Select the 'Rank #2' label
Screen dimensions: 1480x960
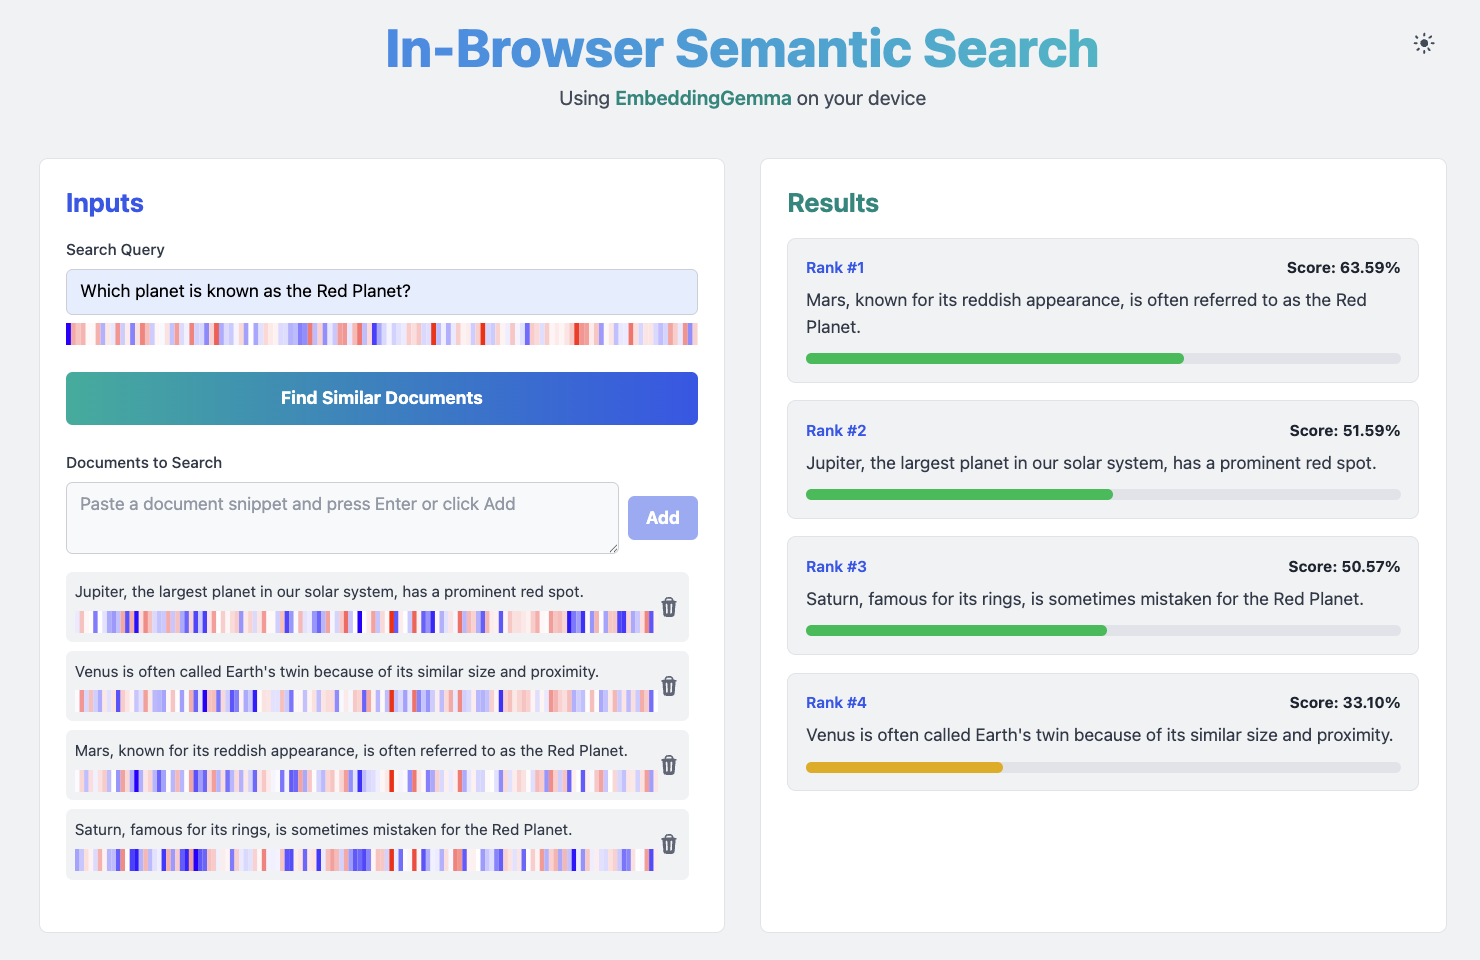pyautogui.click(x=836, y=431)
